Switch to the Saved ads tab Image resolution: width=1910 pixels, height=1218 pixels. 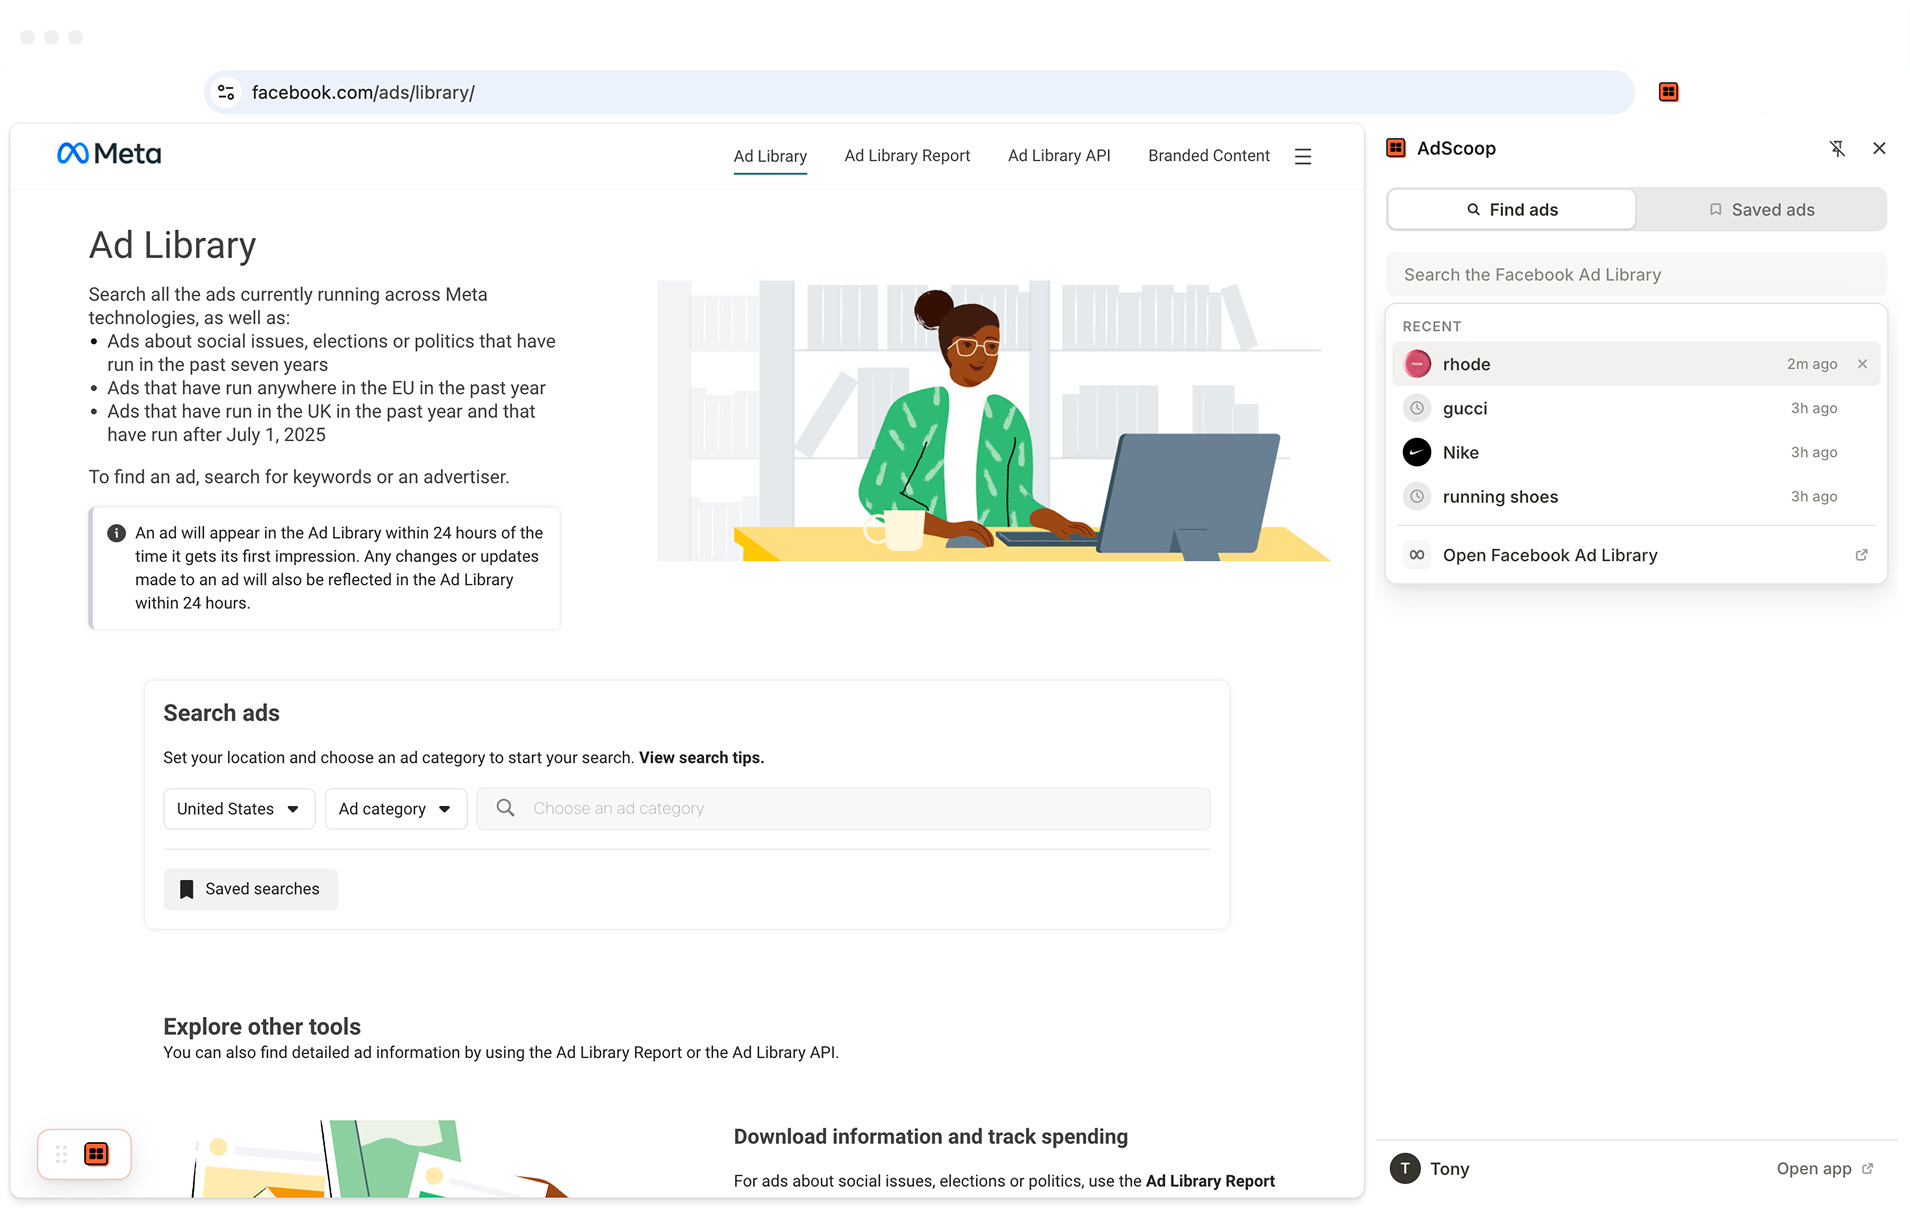1761,210
